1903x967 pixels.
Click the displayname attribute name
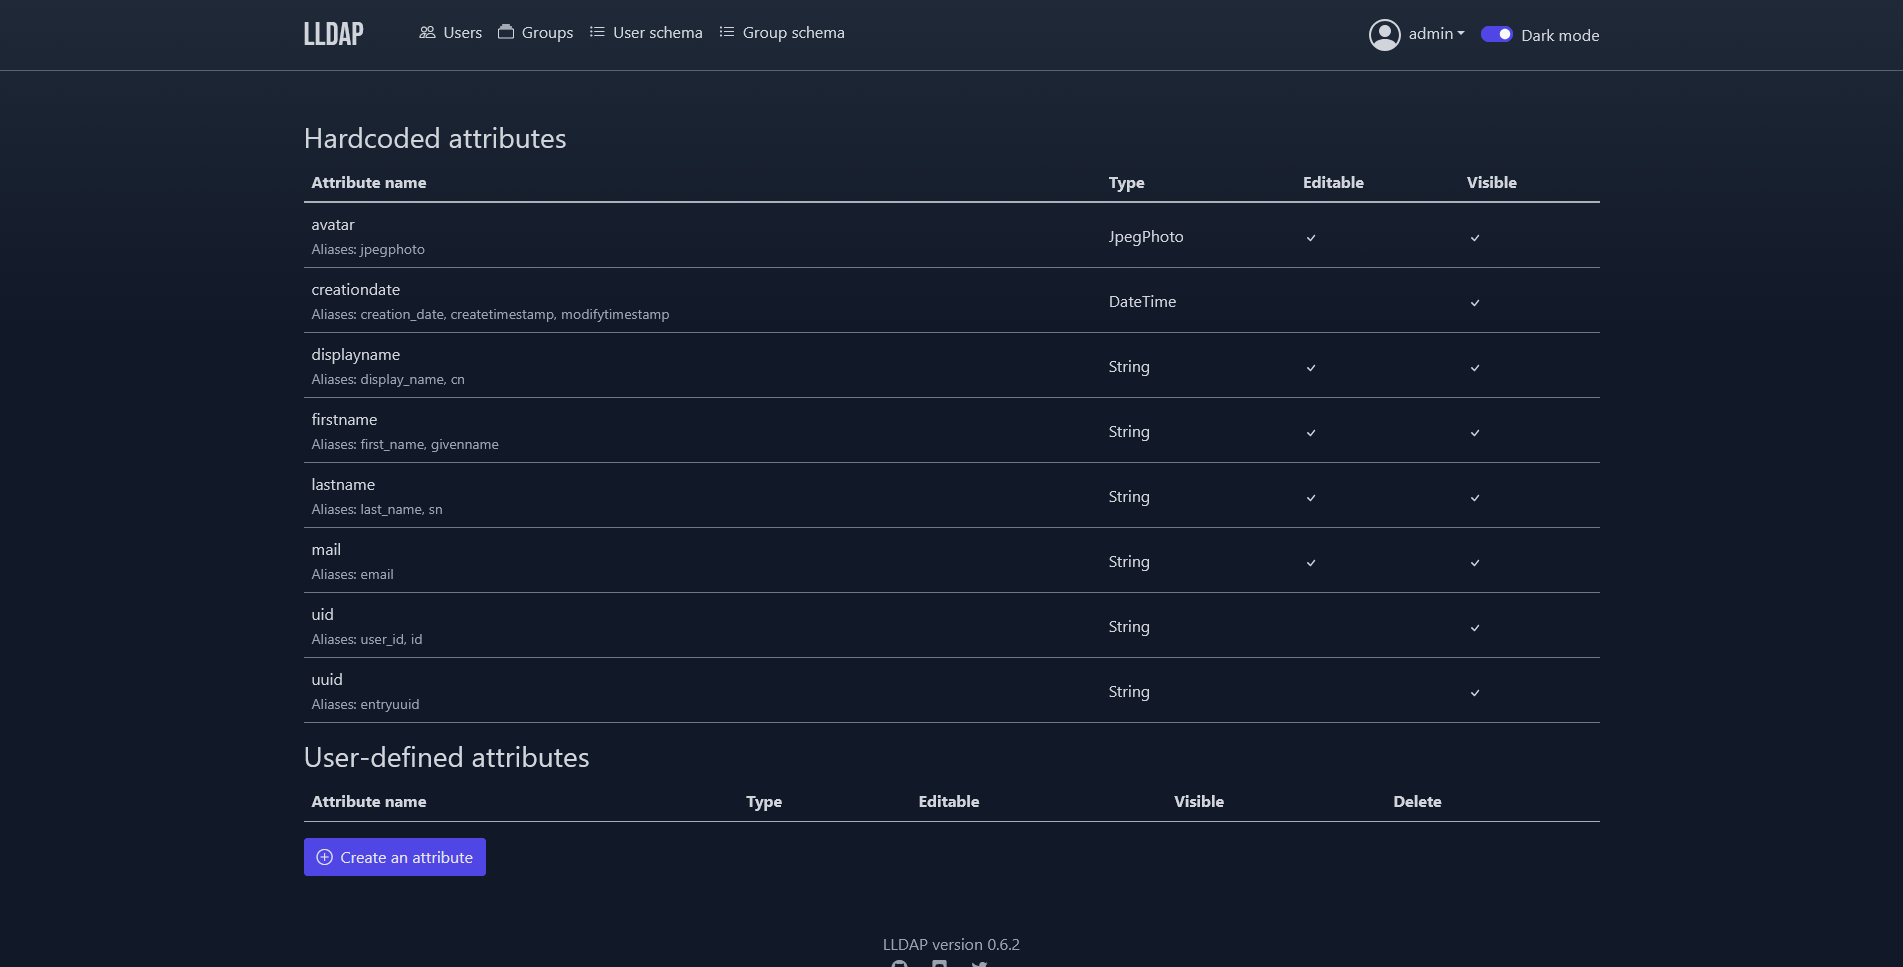(x=355, y=355)
